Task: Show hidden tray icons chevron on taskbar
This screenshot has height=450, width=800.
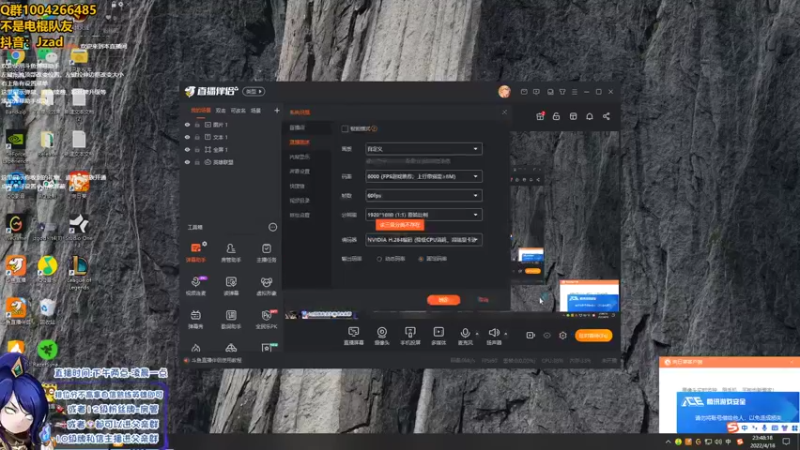Action: (x=668, y=441)
